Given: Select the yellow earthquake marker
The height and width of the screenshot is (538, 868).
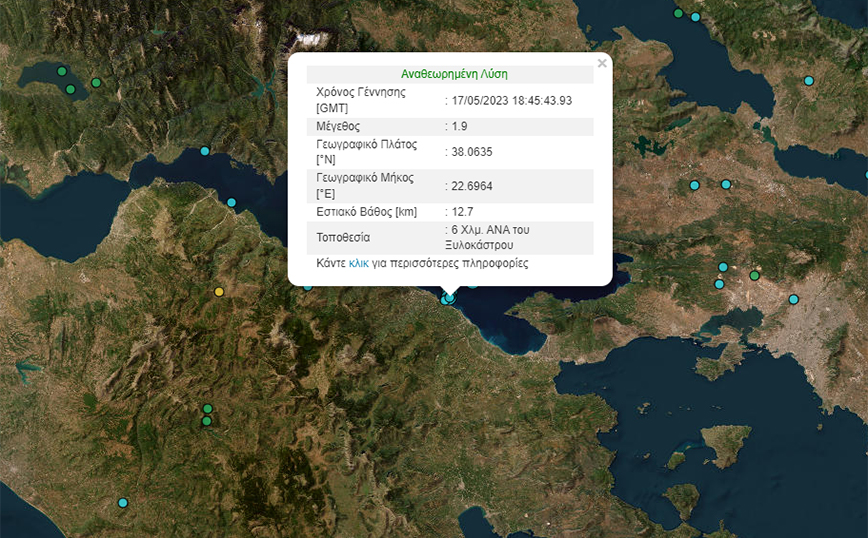Looking at the screenshot, I should point(219,292).
